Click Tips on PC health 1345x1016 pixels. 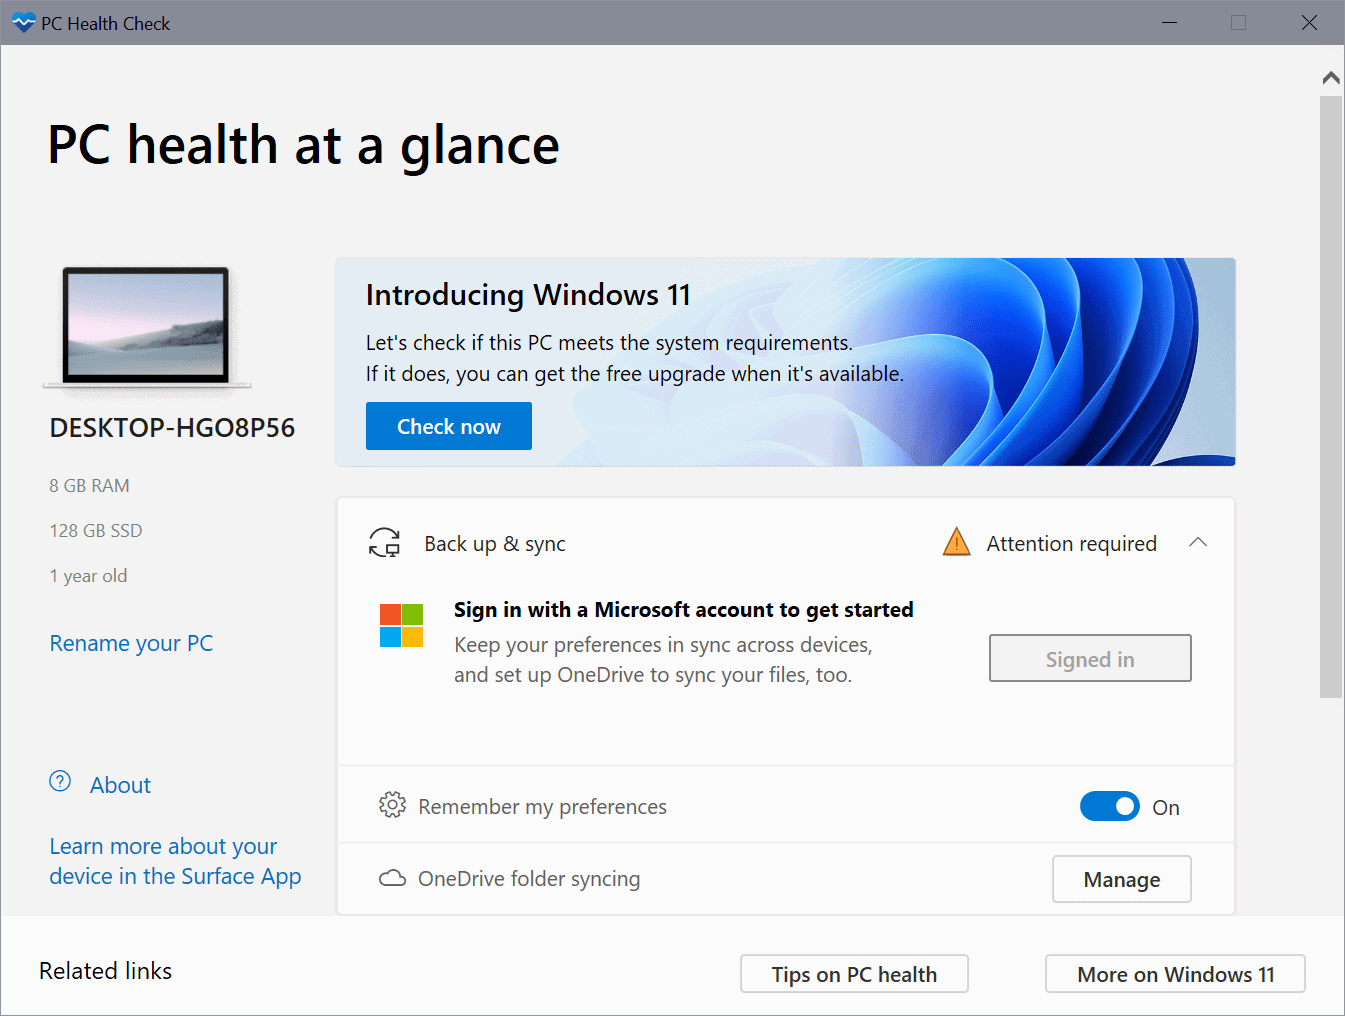pyautogui.click(x=854, y=973)
